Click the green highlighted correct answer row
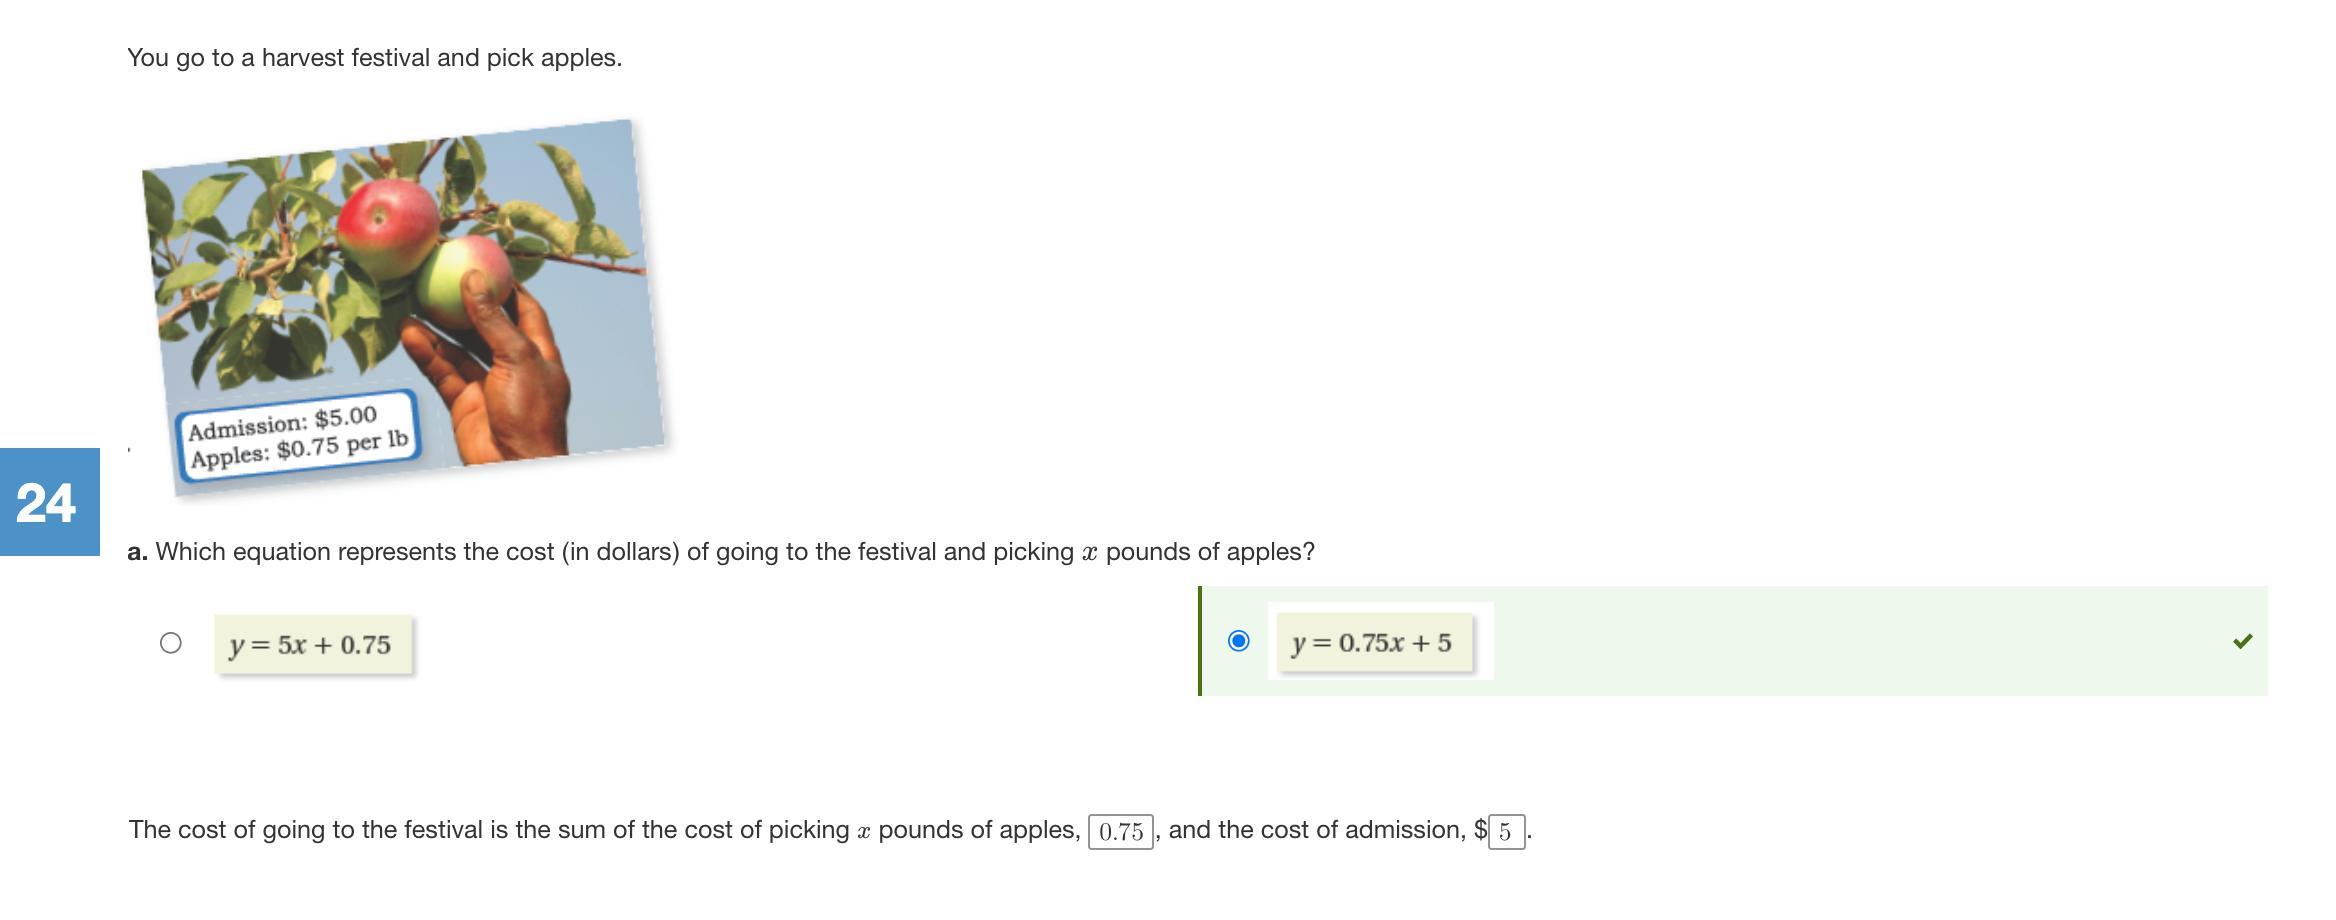Screen dimensions: 2336x920 click(1800, 641)
